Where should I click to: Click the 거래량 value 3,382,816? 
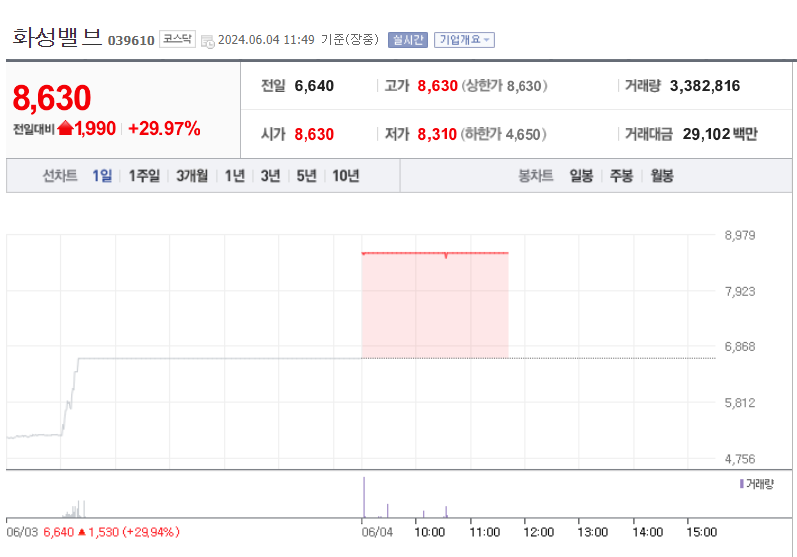click(x=704, y=86)
